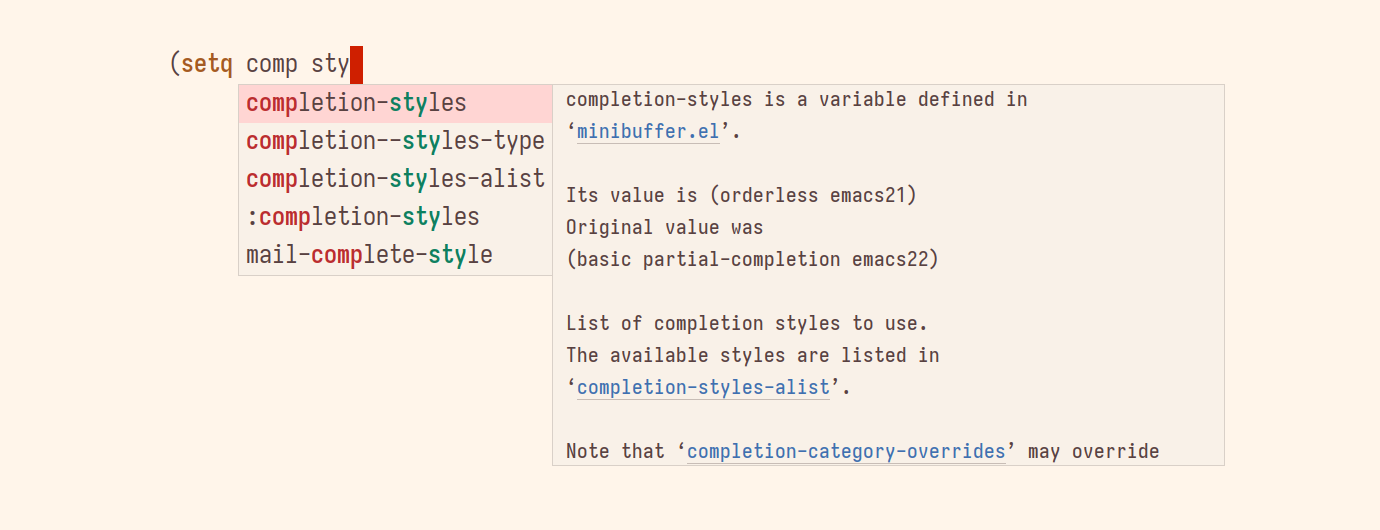The width and height of the screenshot is (1380, 530).
Task: Place cursor on the typed word "comp"
Action: pos(272,65)
